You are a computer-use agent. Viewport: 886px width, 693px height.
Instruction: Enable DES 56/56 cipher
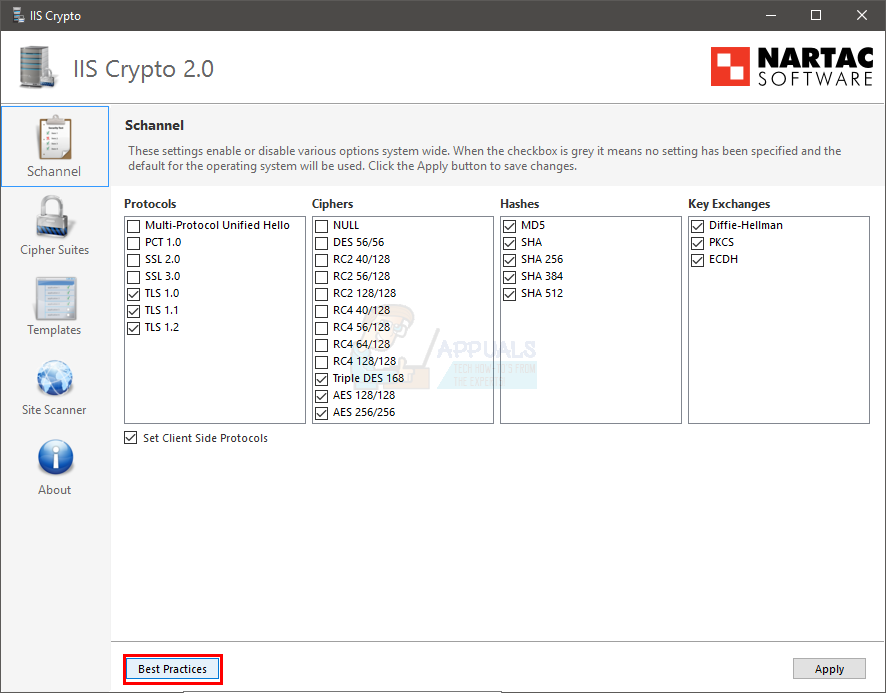[x=322, y=243]
